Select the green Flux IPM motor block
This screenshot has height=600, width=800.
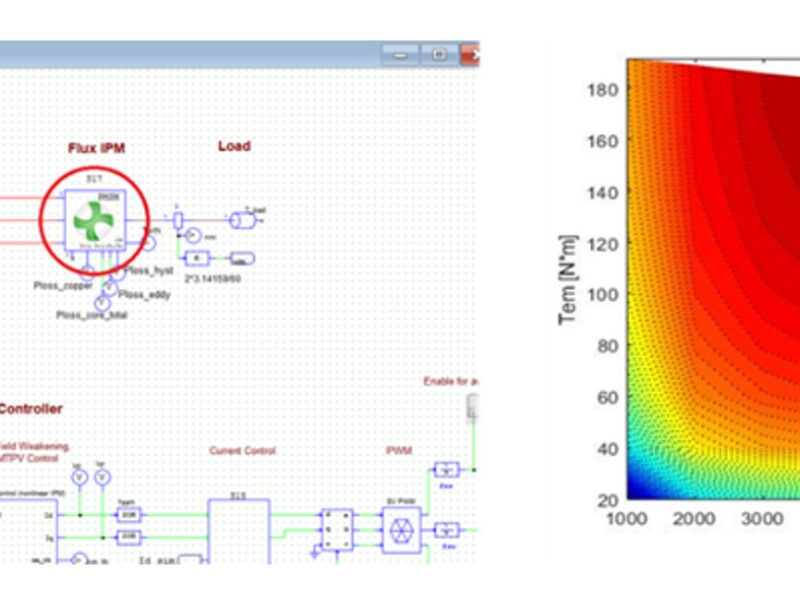coord(95,219)
